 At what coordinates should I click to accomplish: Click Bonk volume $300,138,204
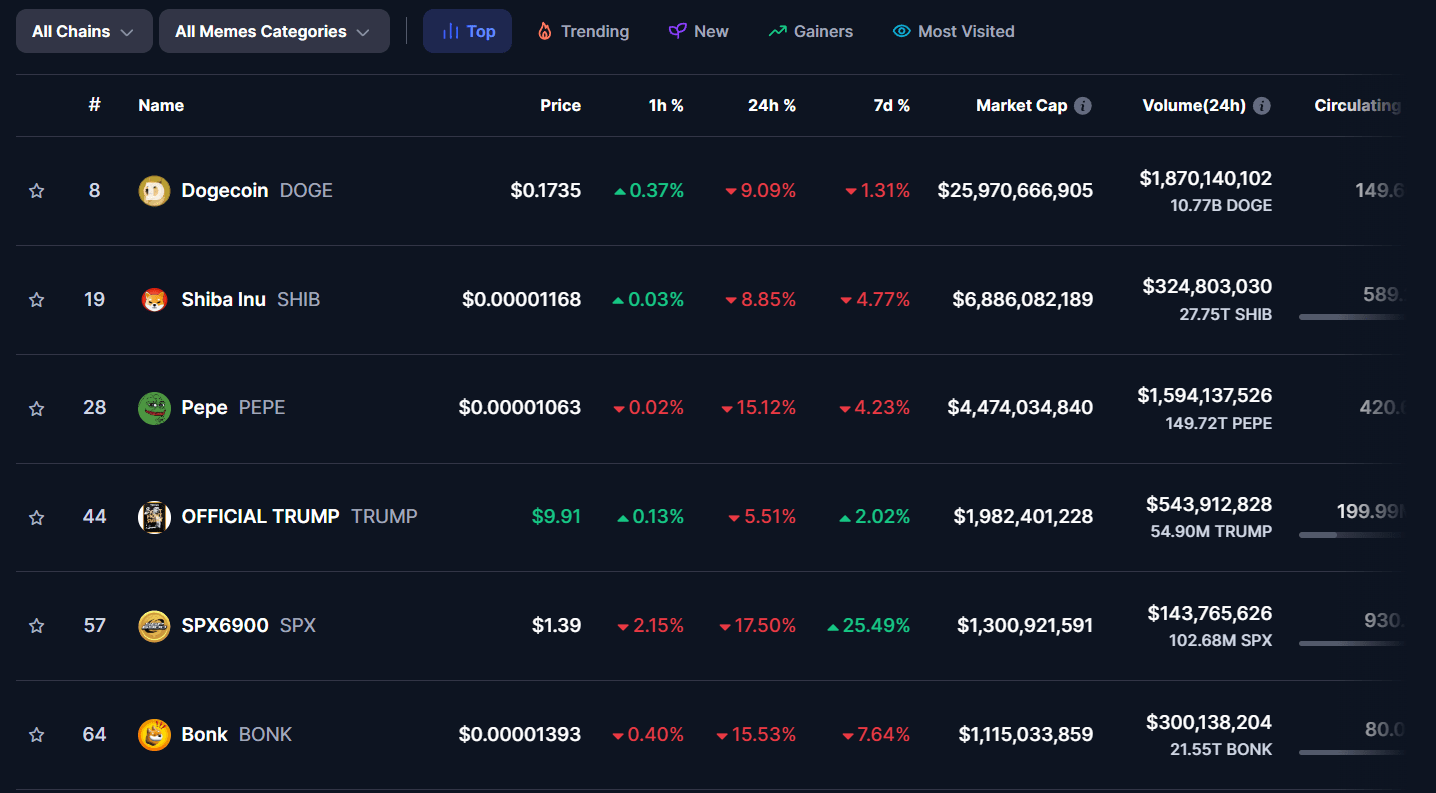tap(1209, 723)
